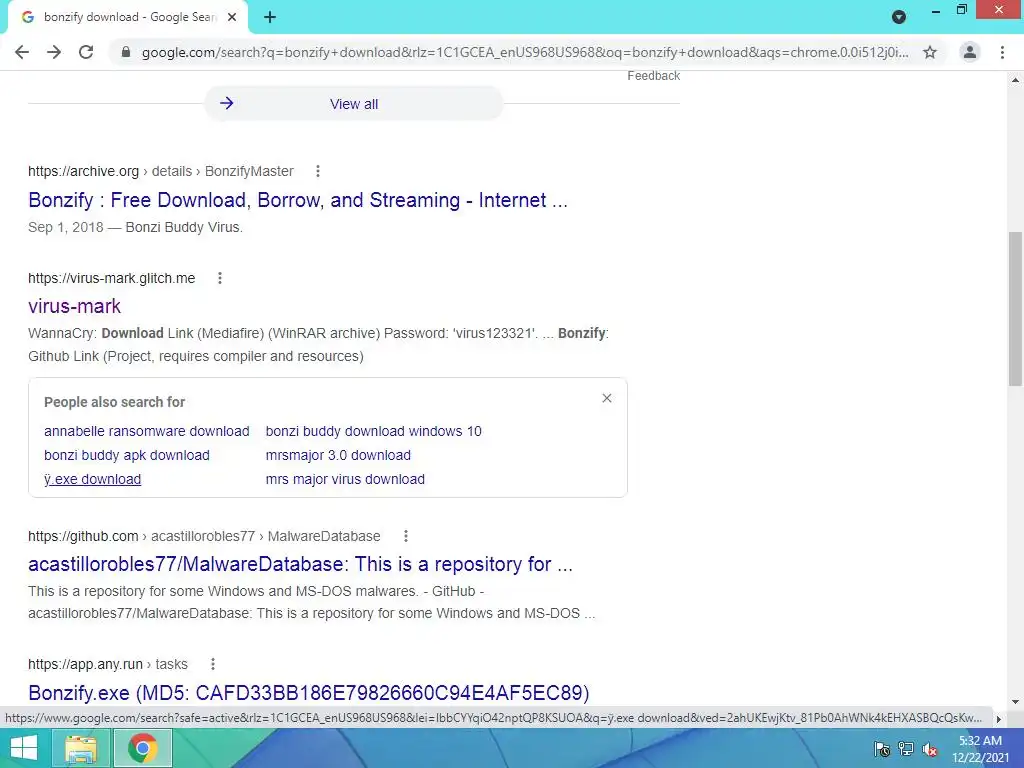Open the Action Center flag tray icon
The height and width of the screenshot is (768, 1024).
point(882,749)
